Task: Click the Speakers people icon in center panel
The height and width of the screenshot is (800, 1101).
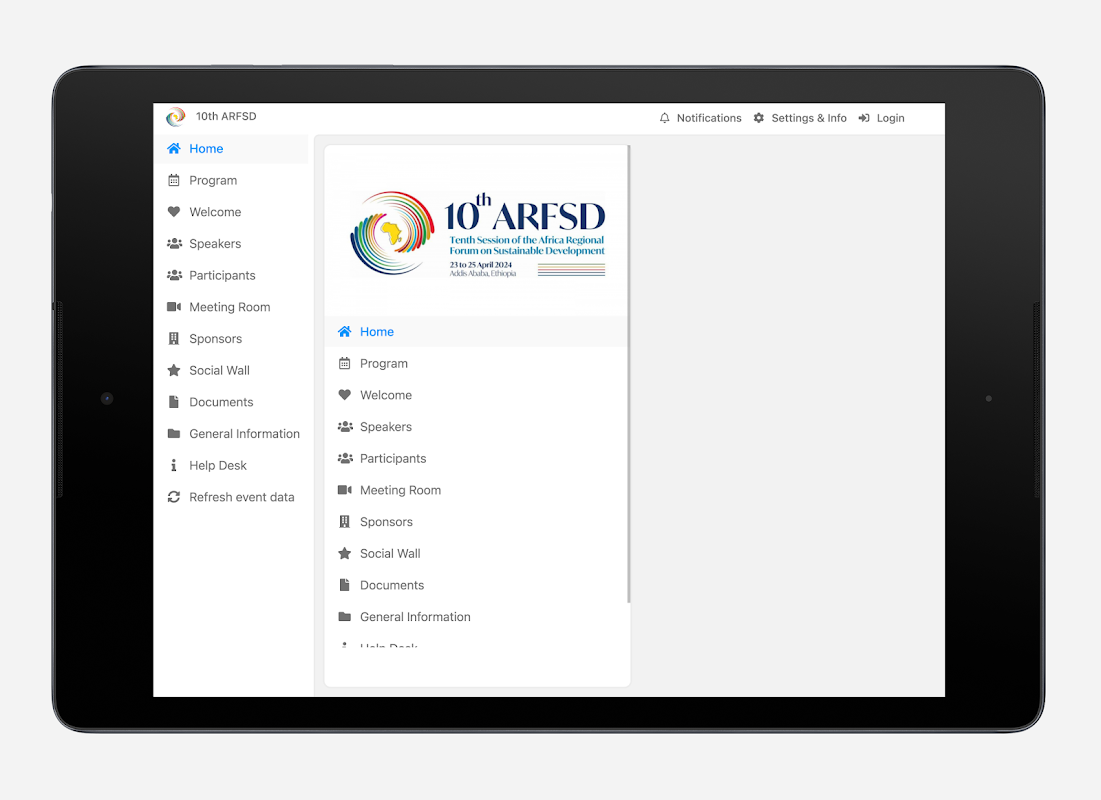Action: tap(345, 426)
